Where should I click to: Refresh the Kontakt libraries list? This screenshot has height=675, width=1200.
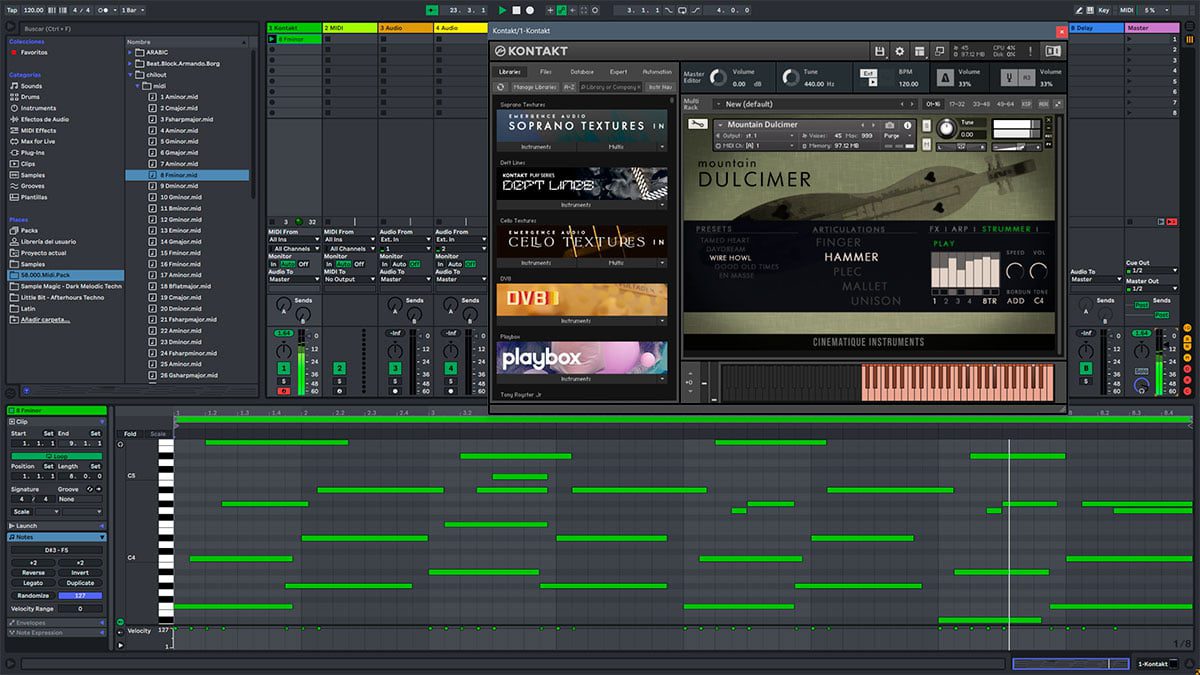[501, 87]
